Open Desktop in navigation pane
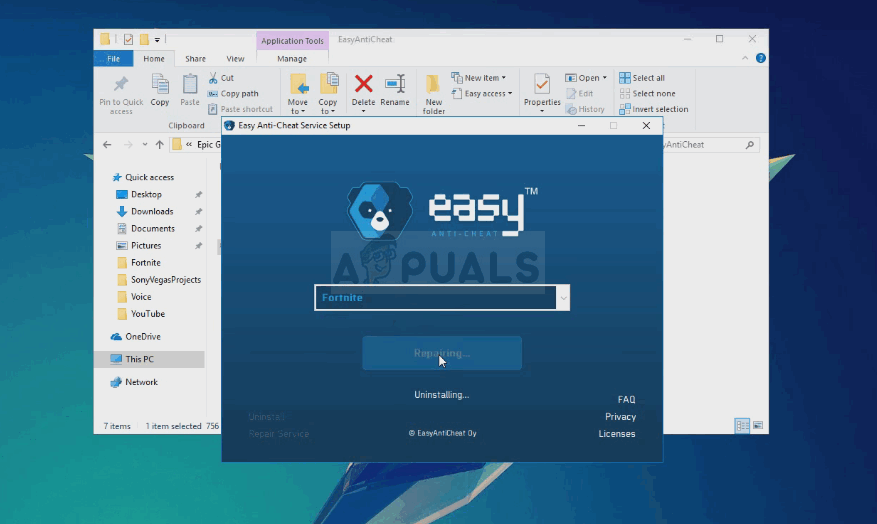The width and height of the screenshot is (877, 524). pos(140,195)
